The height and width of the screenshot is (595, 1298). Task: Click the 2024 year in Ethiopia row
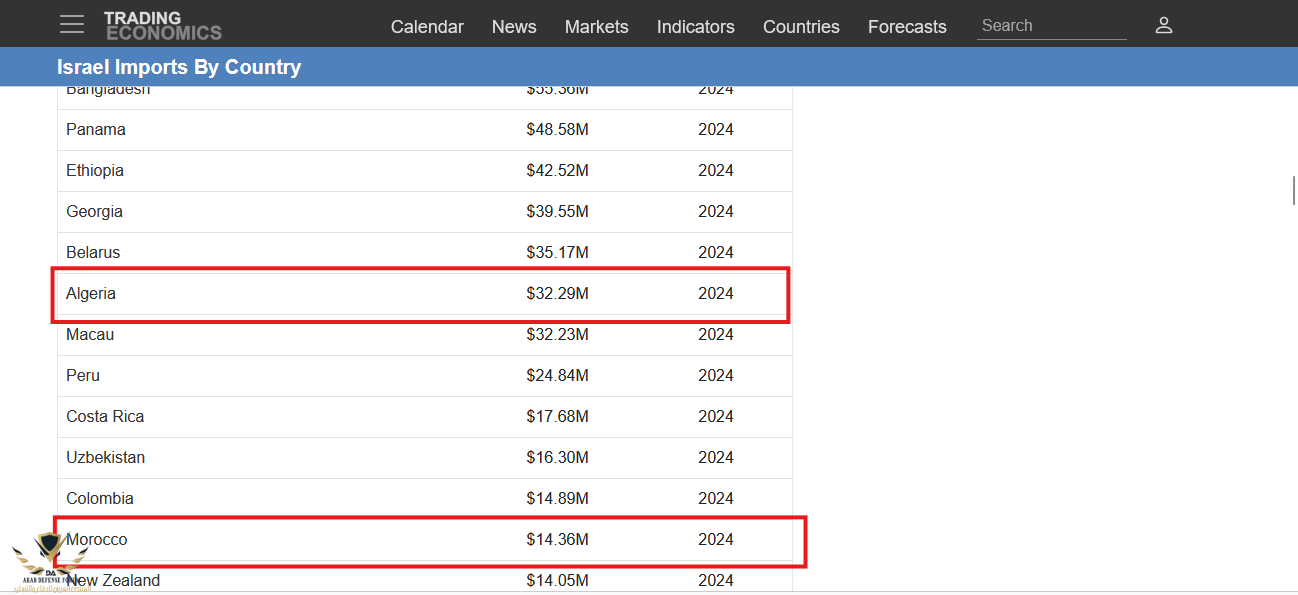(x=716, y=171)
